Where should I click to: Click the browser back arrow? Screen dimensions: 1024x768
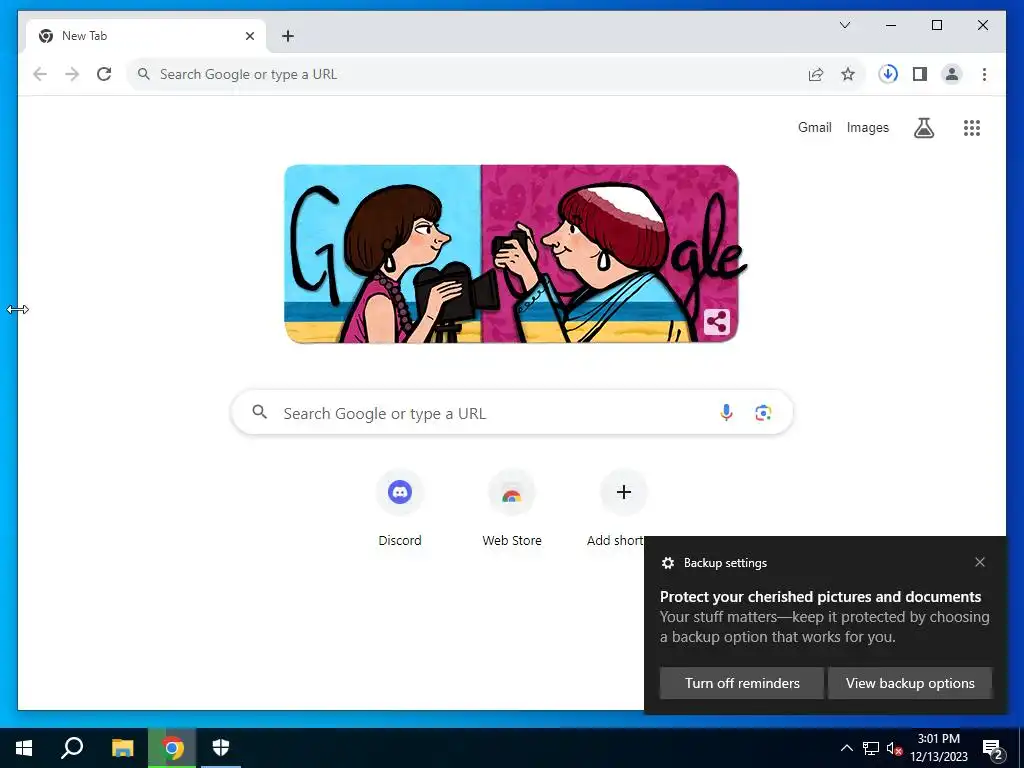40,74
